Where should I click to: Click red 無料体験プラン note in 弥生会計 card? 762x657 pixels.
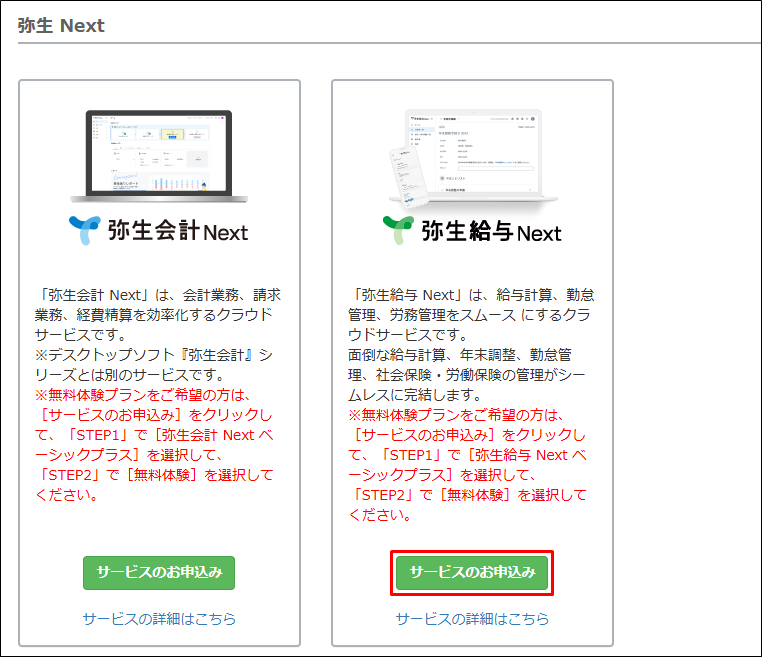pyautogui.click(x=155, y=445)
